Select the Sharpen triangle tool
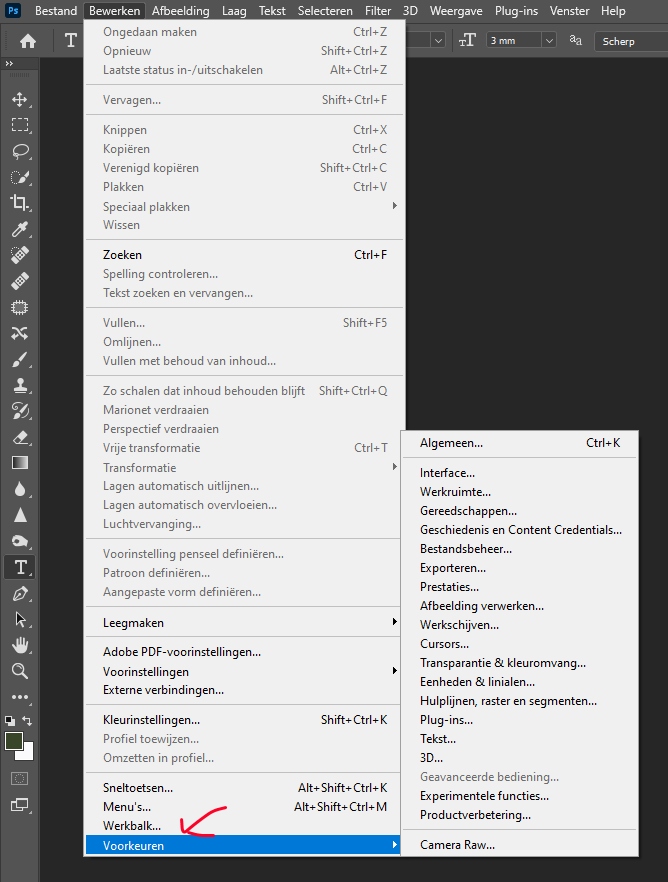Viewport: 668px width, 882px height. click(x=20, y=515)
